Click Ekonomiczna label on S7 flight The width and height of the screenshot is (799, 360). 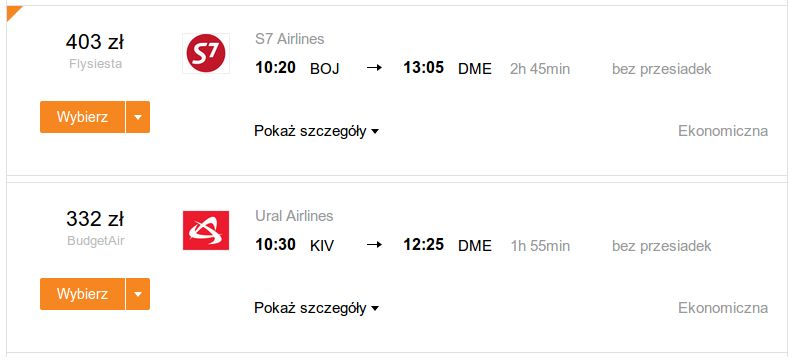click(x=723, y=131)
